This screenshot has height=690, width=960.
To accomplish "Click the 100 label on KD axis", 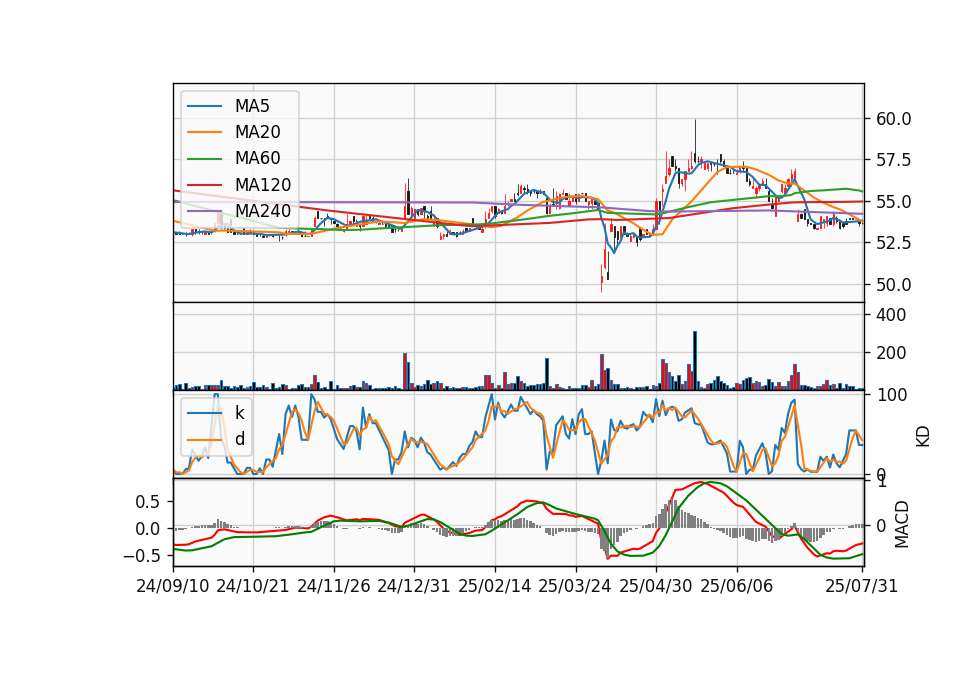I will (891, 395).
